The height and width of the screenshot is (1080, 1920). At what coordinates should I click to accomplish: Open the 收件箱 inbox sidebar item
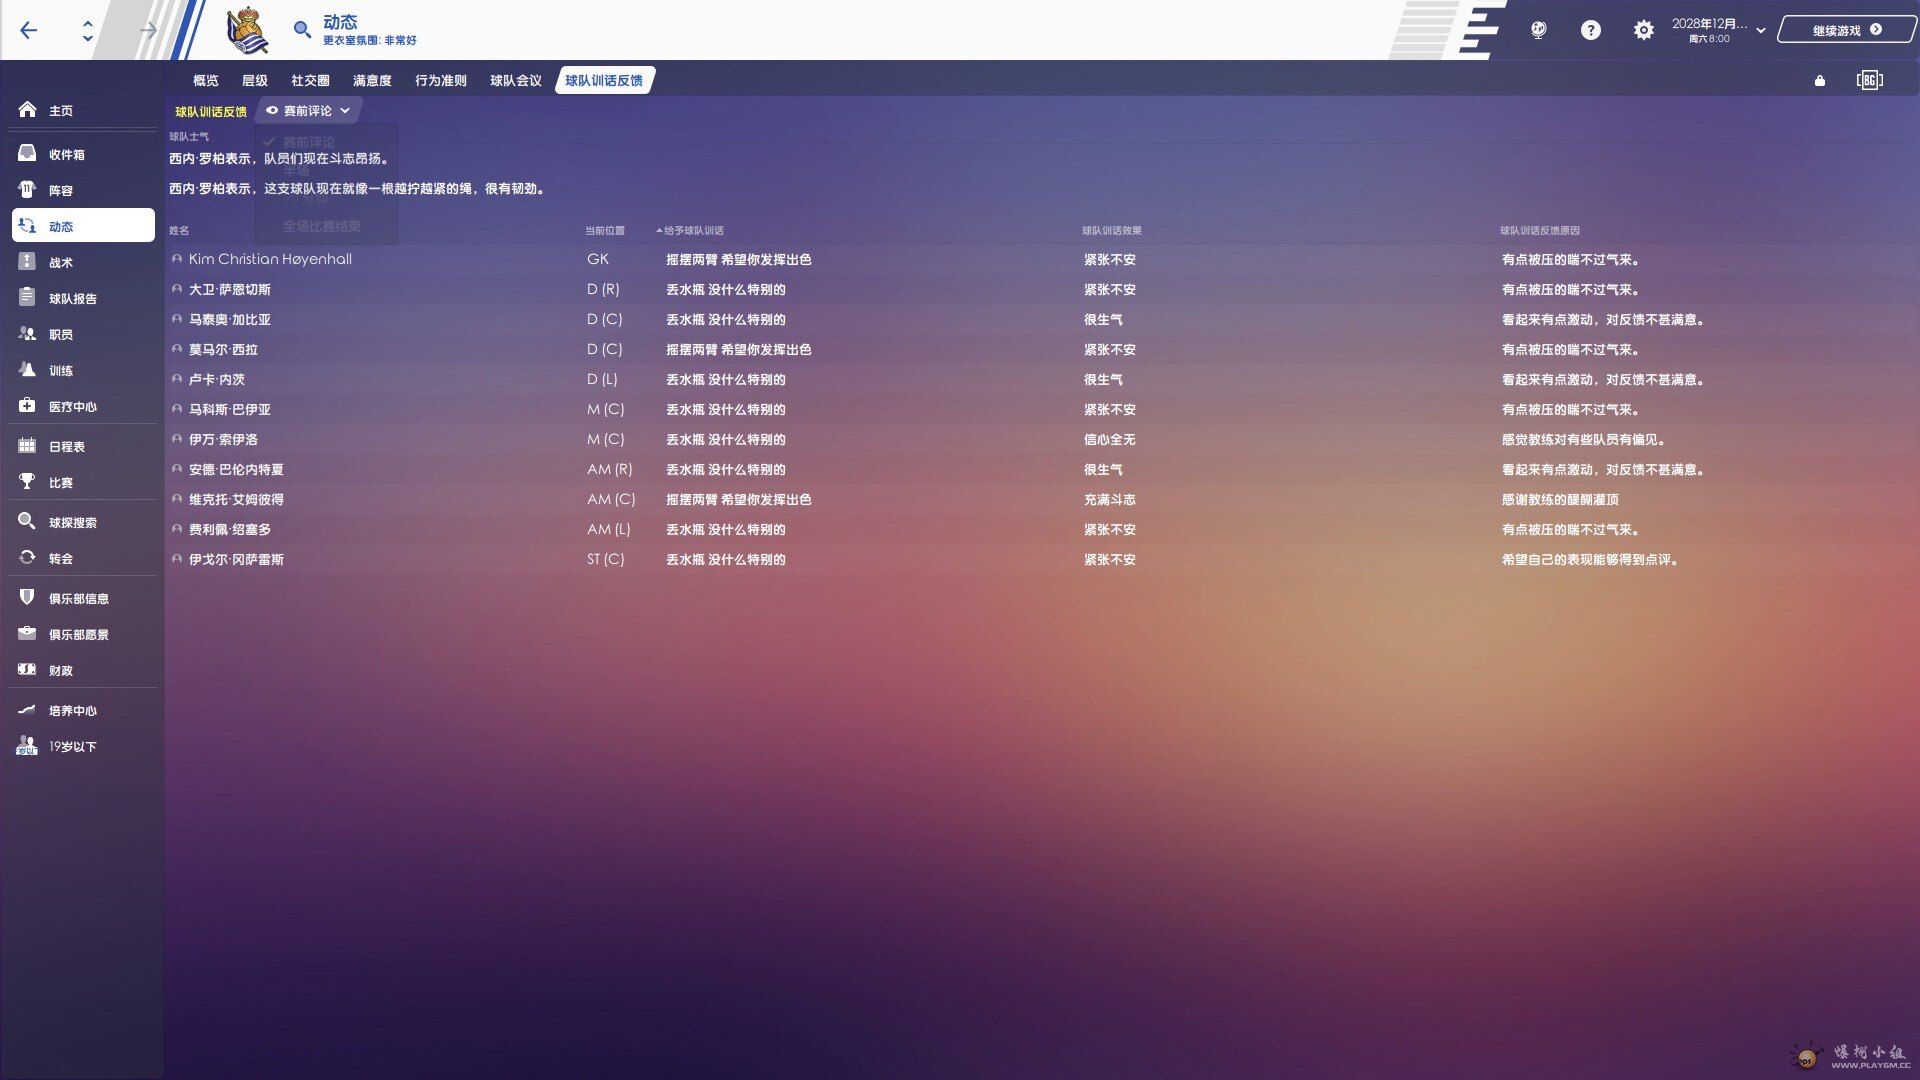pyautogui.click(x=66, y=154)
